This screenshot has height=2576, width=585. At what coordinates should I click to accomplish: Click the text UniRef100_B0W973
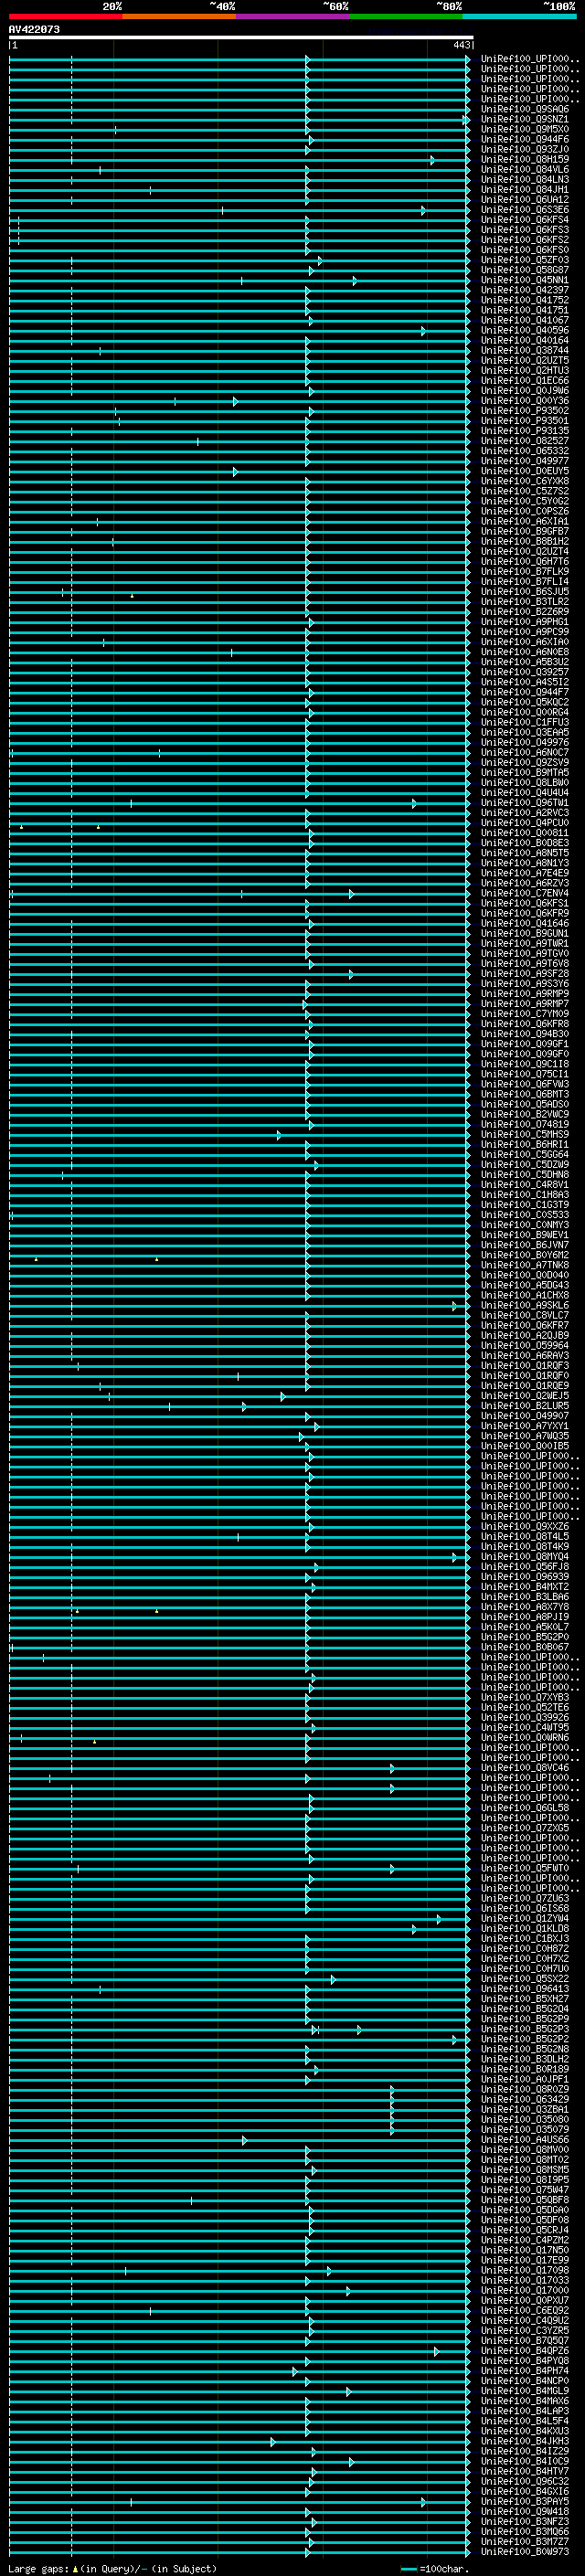pos(524,2552)
